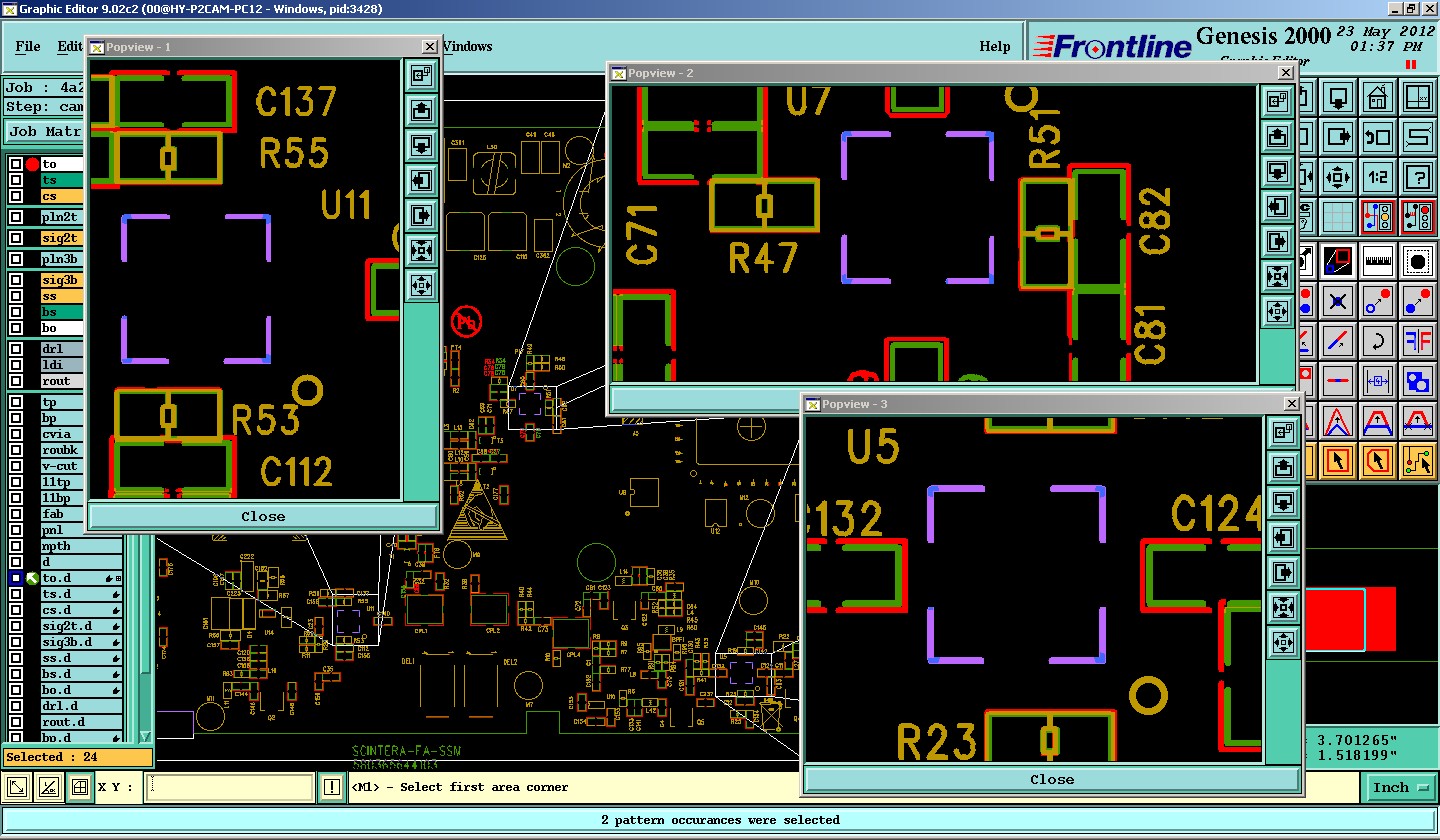Click the red selected-feature color preview
The height and width of the screenshot is (840, 1440).
1350,620
